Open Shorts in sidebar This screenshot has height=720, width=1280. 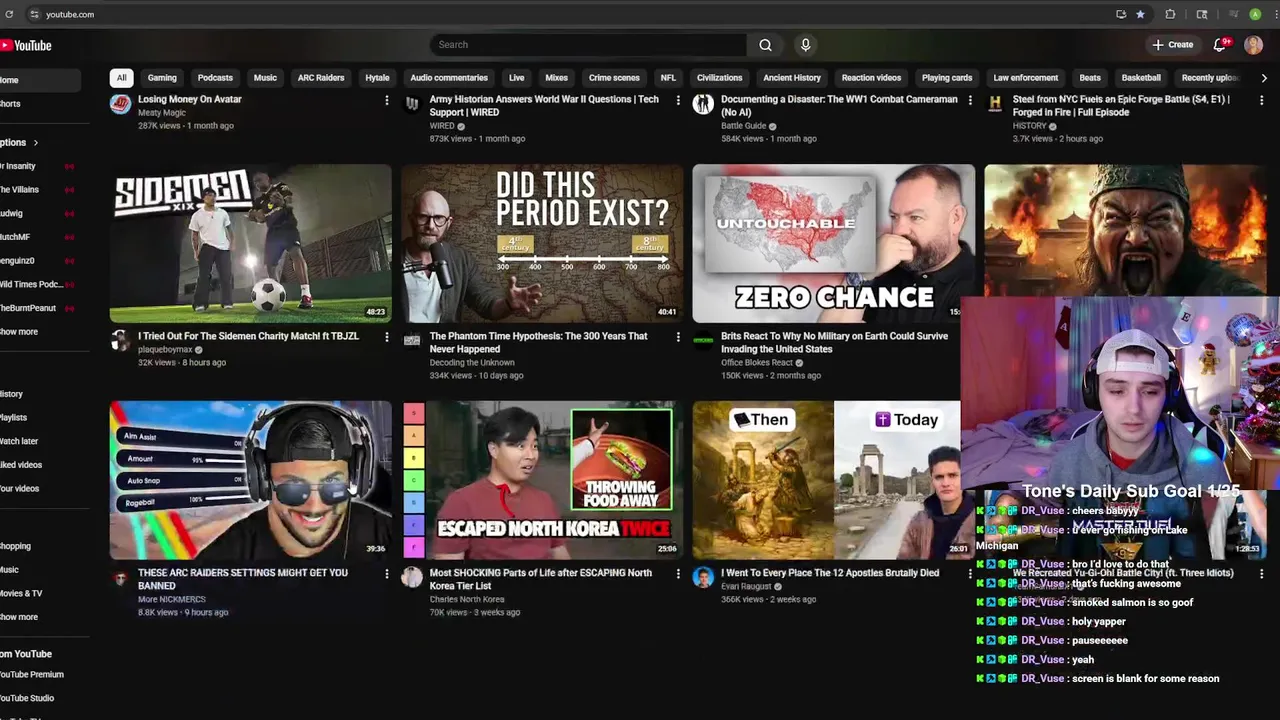click(x=10, y=104)
